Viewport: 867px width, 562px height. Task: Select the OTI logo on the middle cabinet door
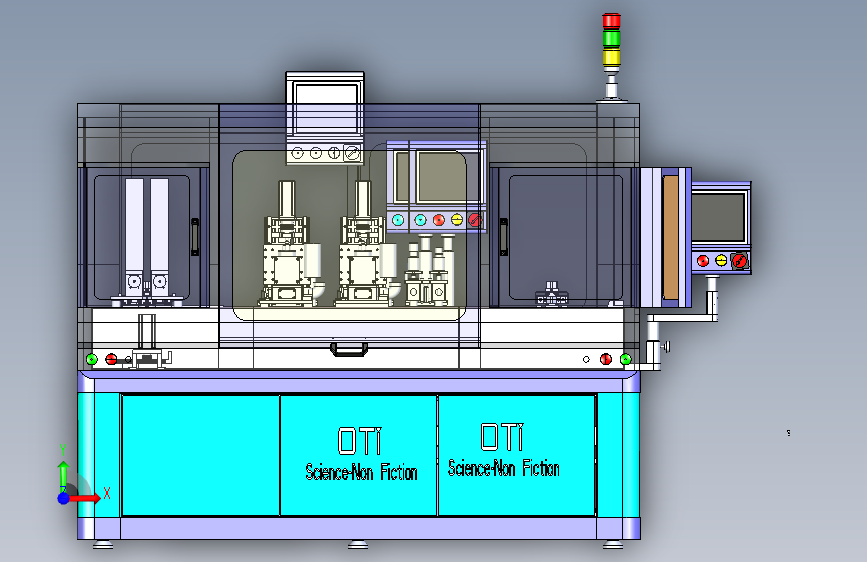point(359,441)
